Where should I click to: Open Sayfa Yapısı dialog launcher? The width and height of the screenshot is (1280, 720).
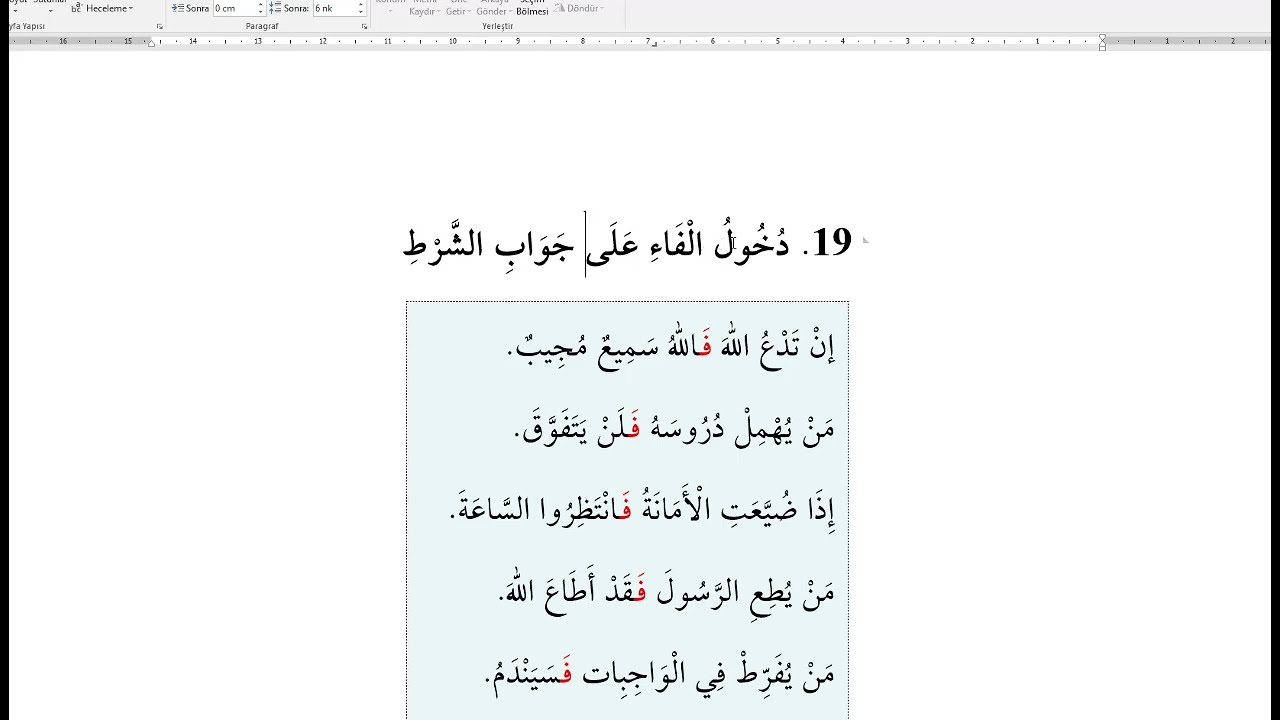[x=159, y=26]
